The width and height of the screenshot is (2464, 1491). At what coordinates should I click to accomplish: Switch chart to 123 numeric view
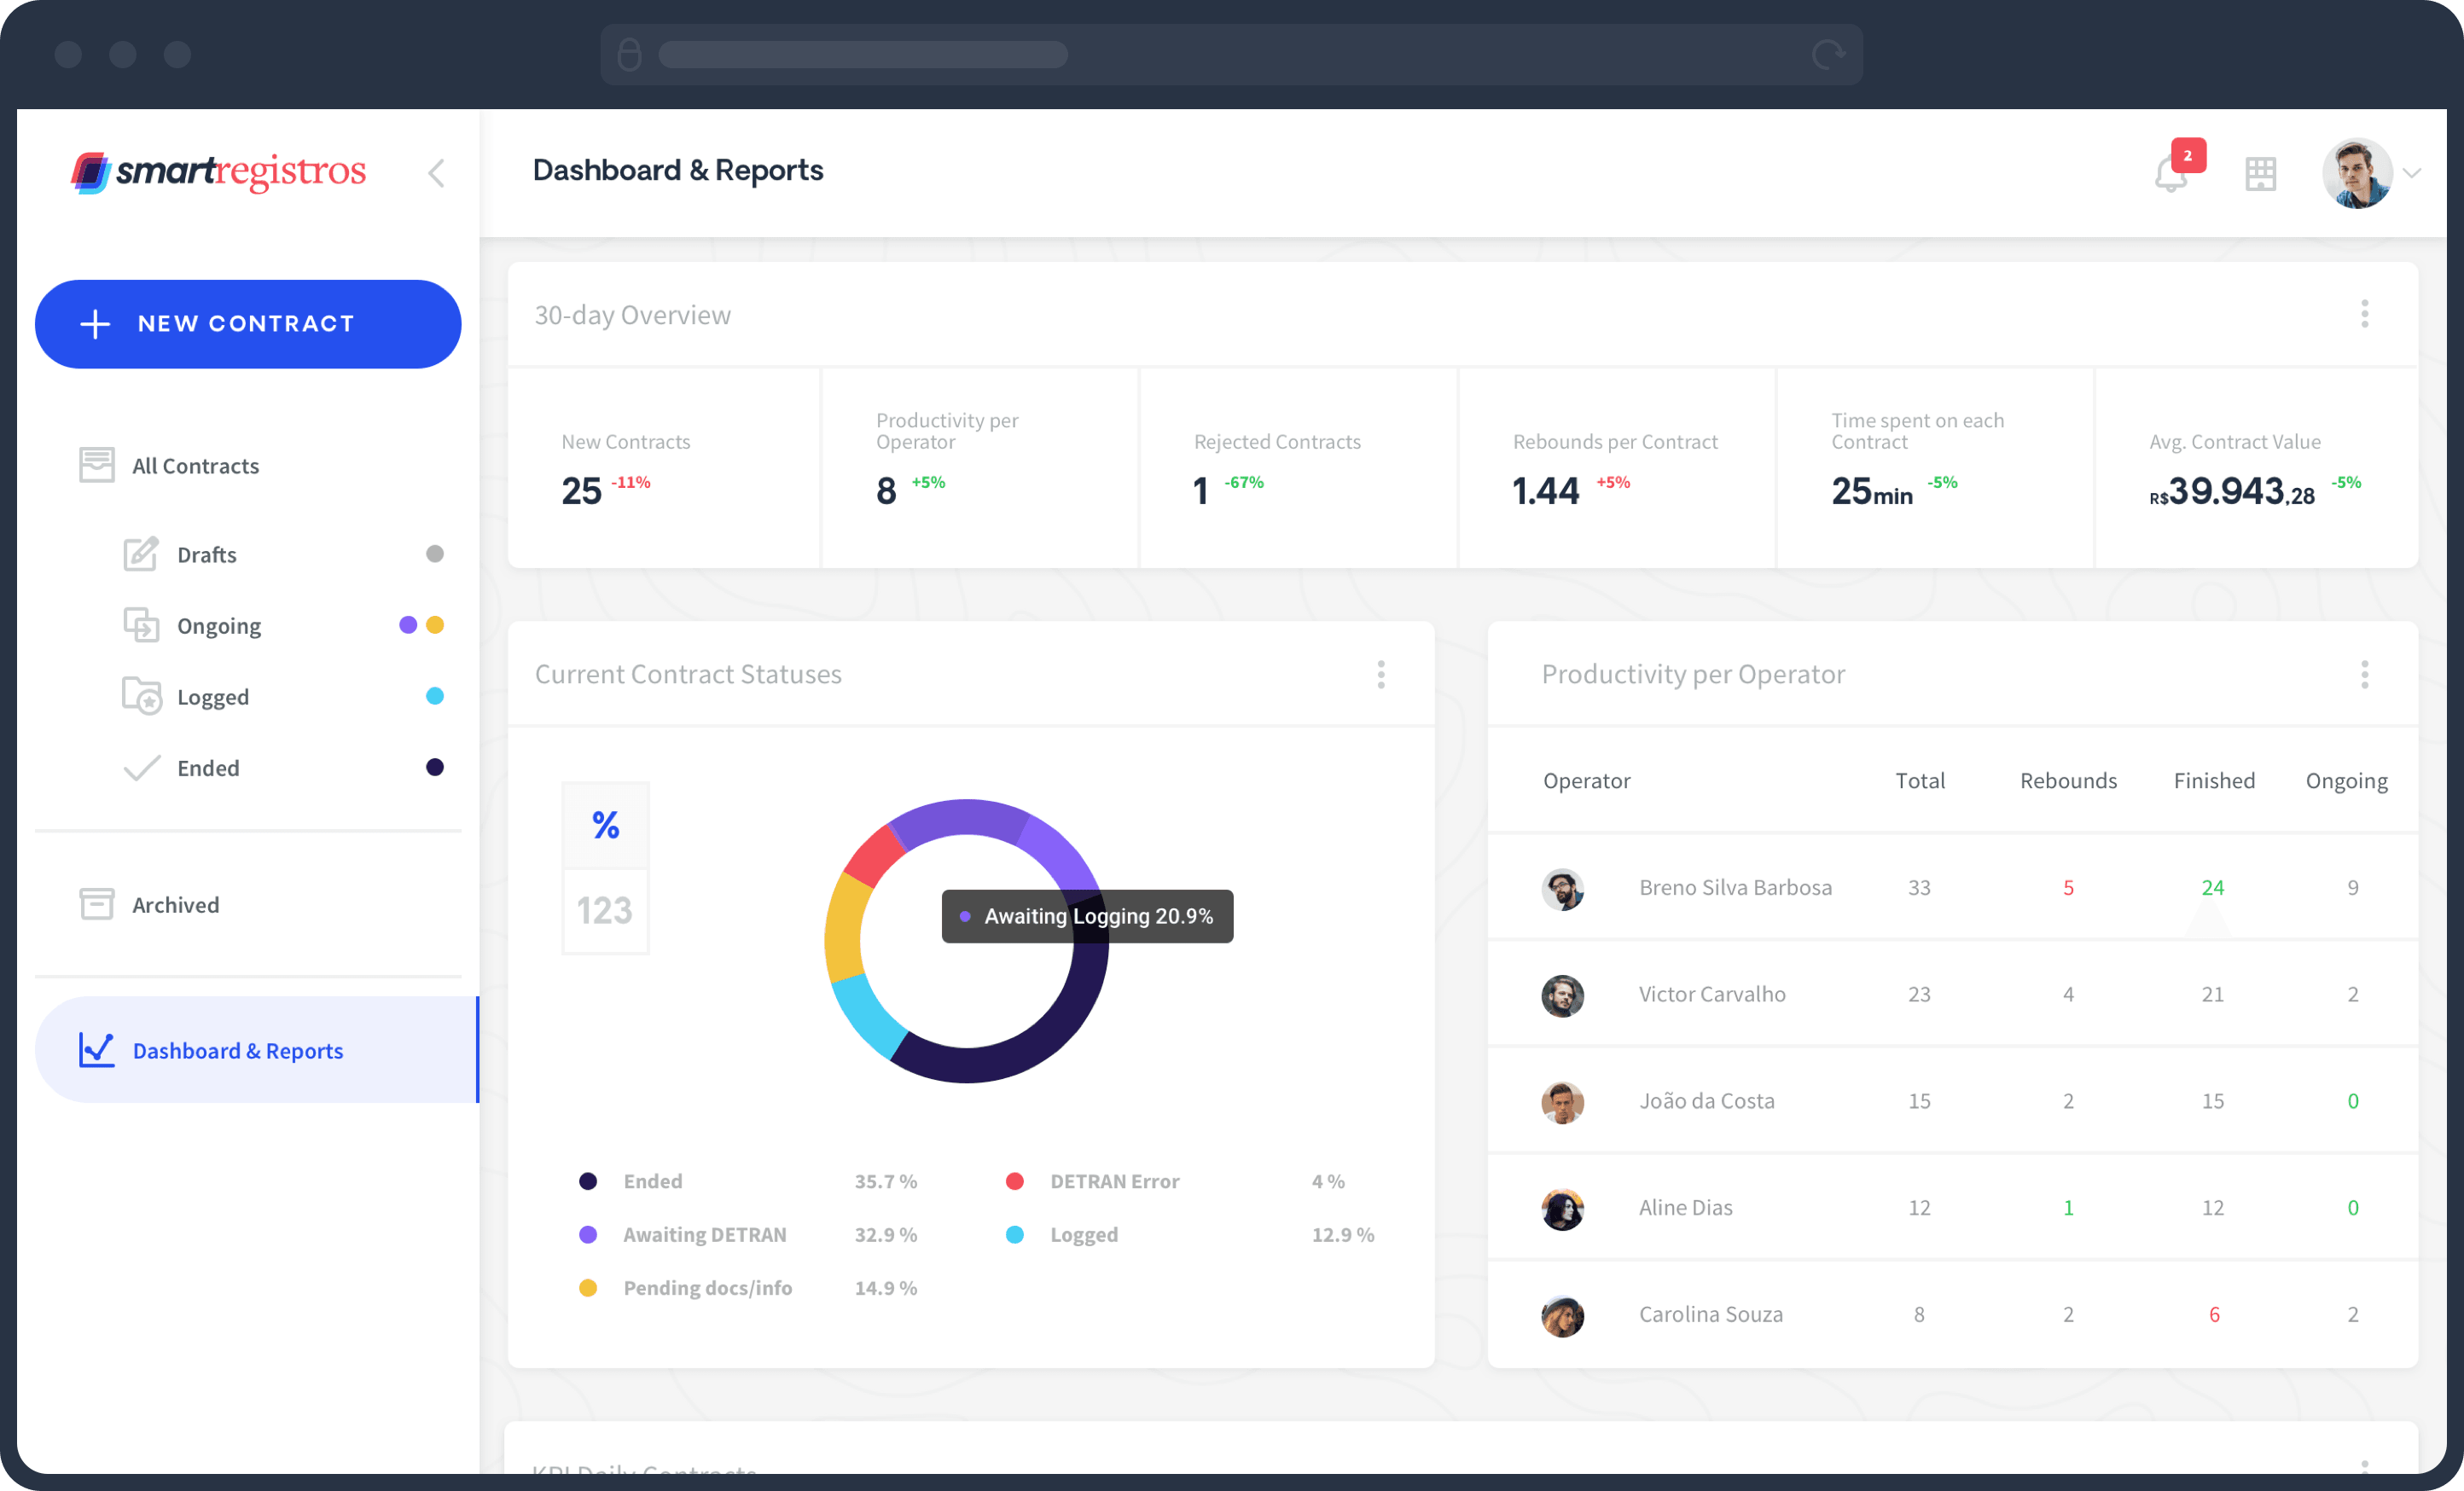click(x=605, y=911)
